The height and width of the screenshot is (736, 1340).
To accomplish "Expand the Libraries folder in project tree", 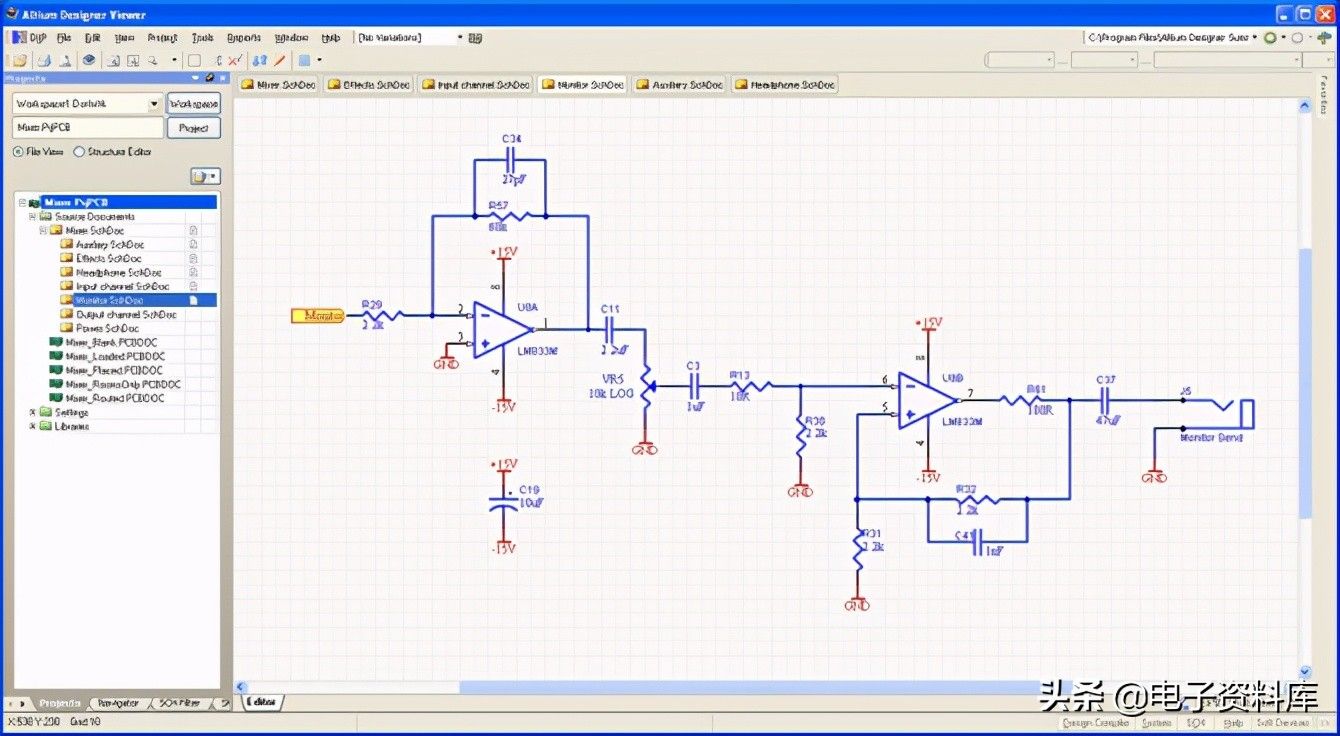I will click(x=33, y=426).
